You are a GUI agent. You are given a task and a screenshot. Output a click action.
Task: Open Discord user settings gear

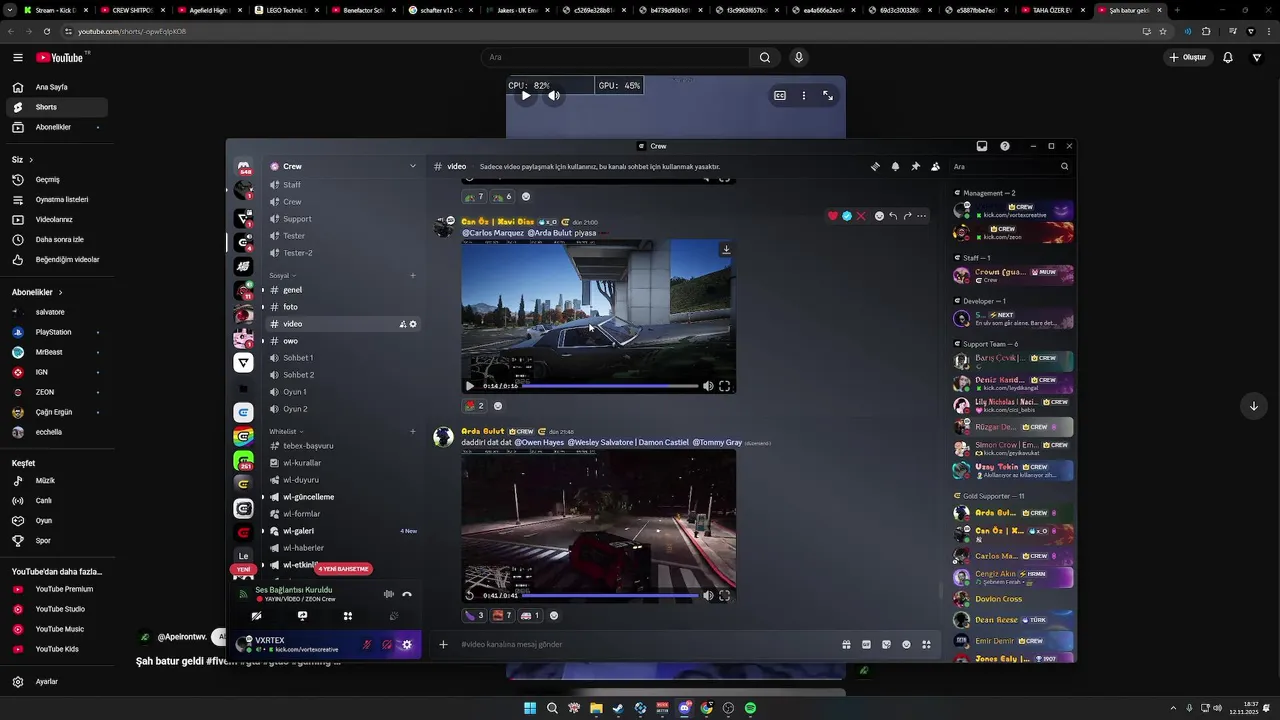click(406, 645)
